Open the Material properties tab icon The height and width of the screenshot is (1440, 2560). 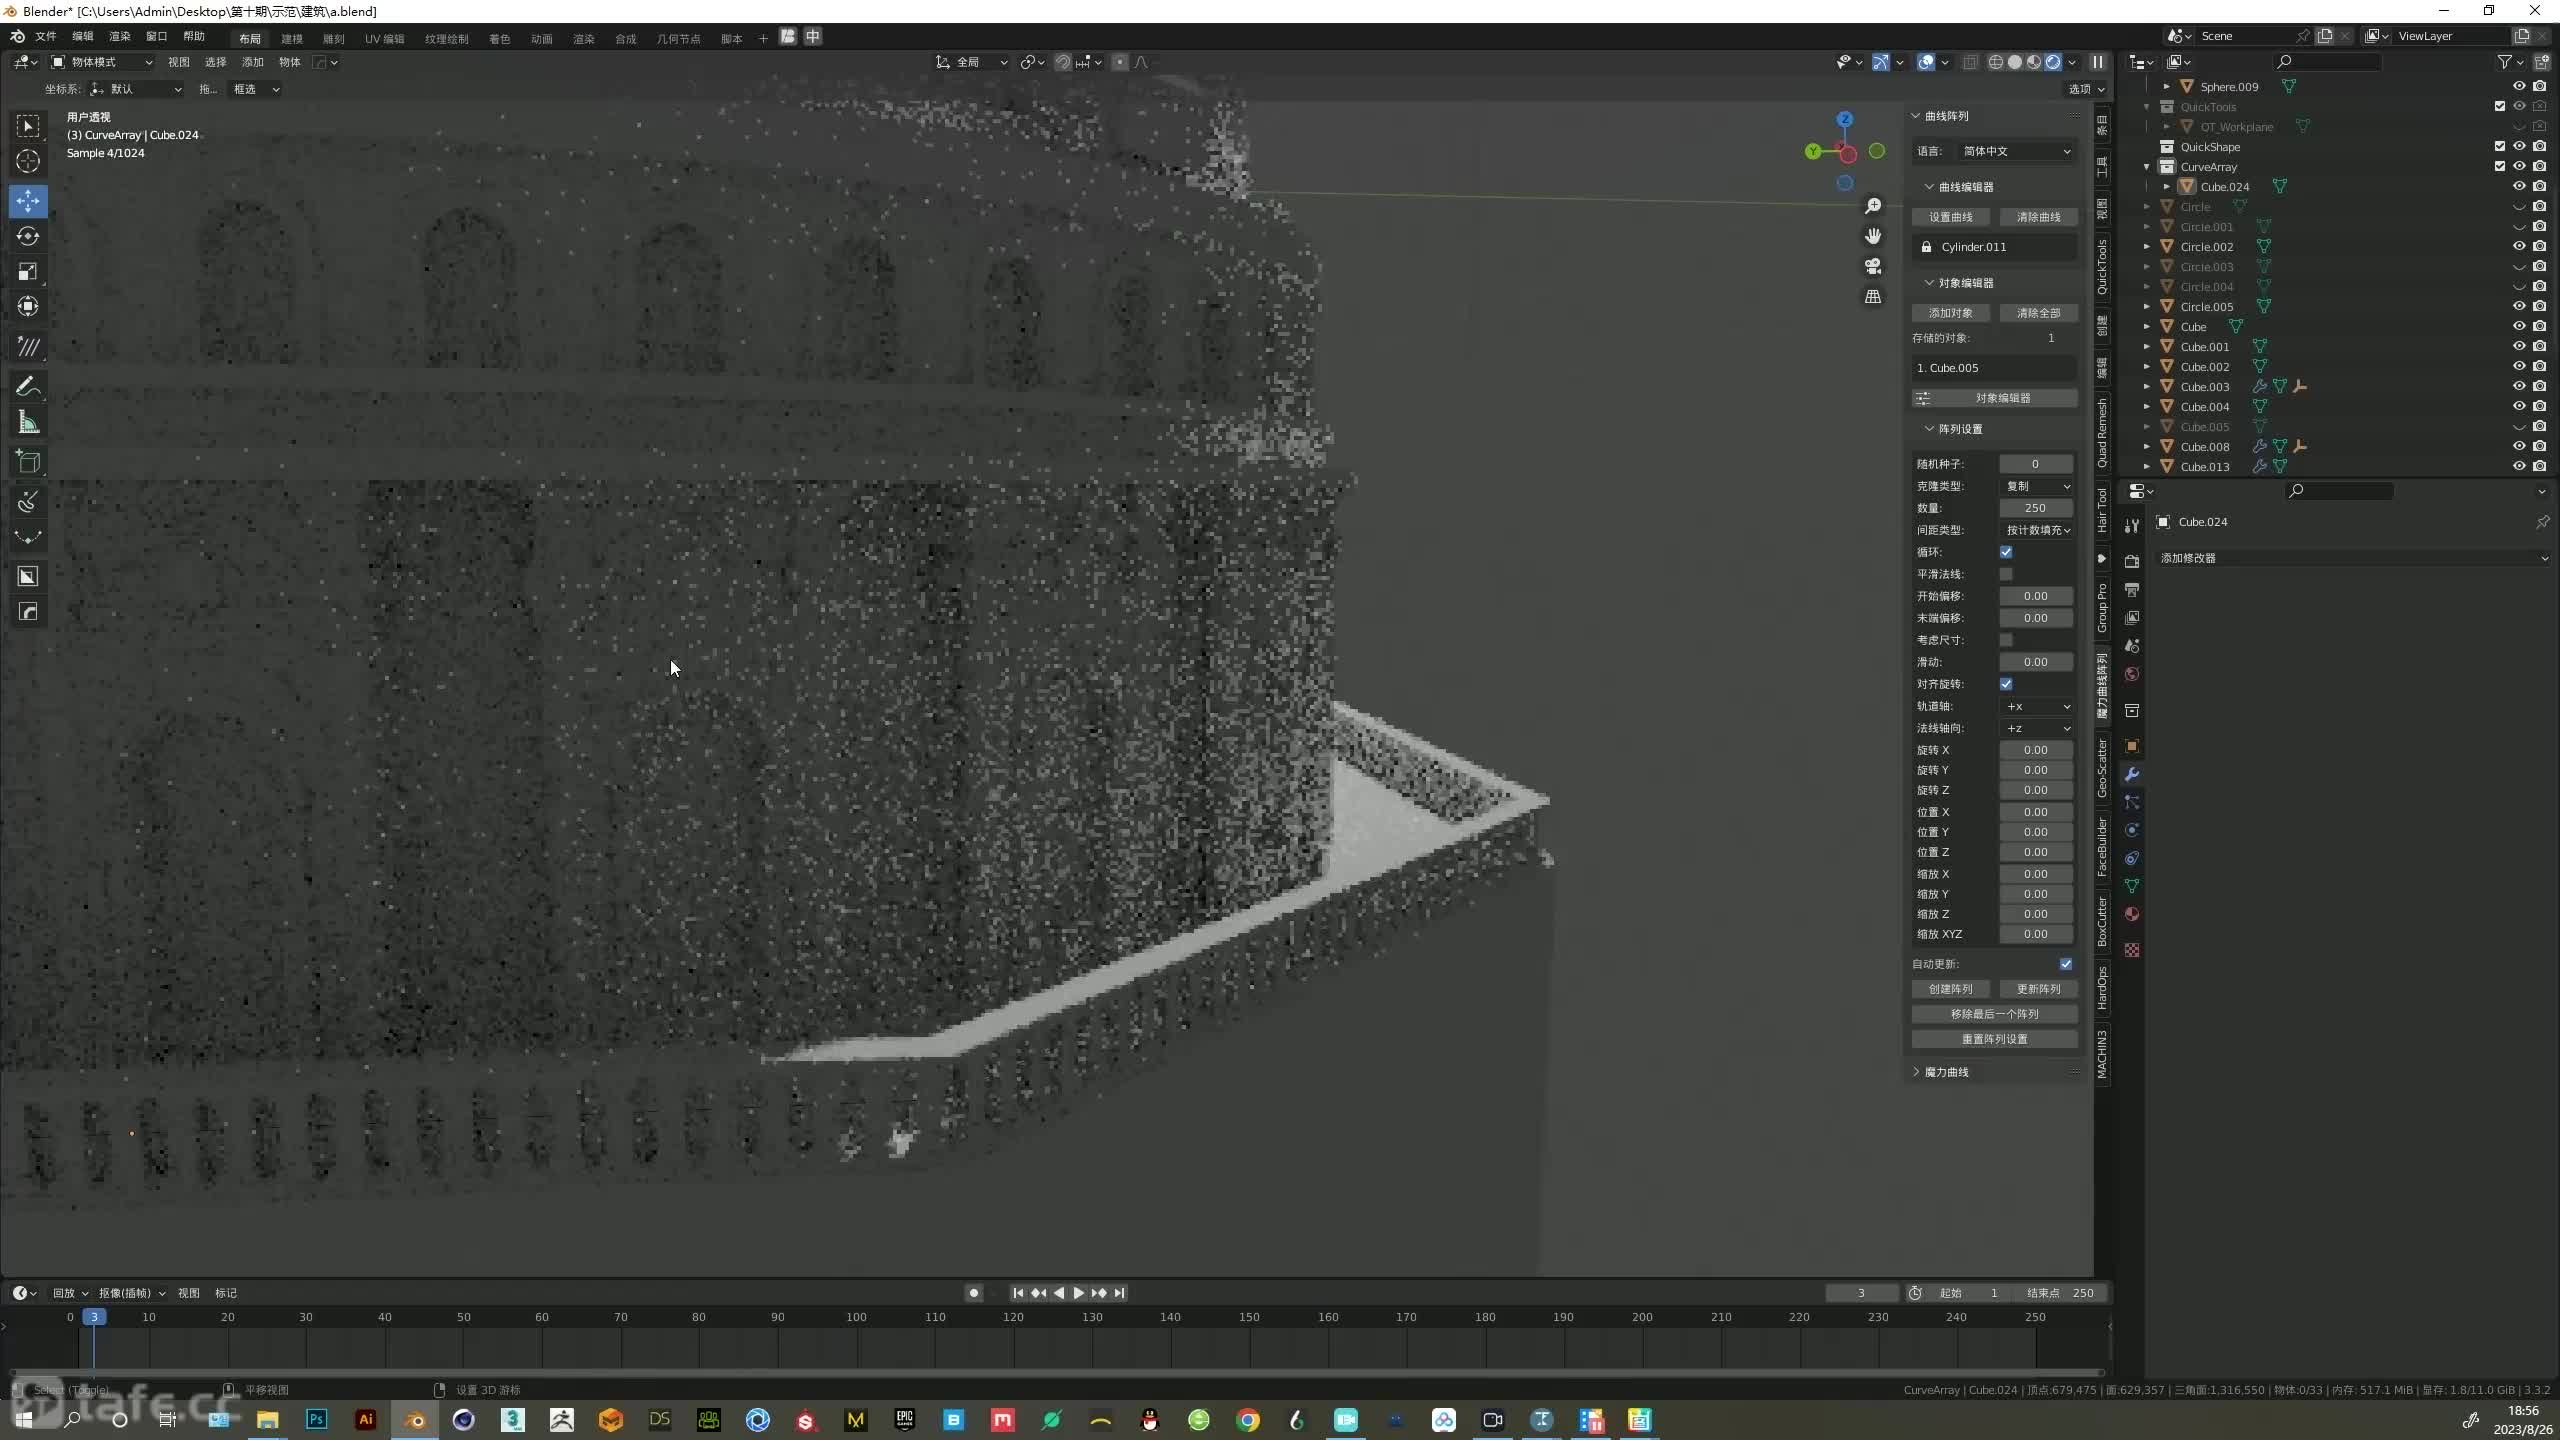[2132, 914]
